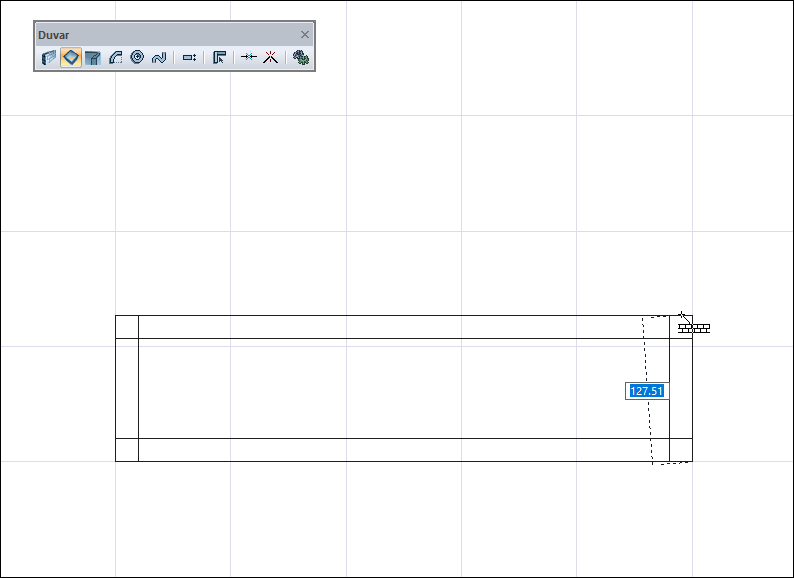
Task: Select the circular wall tool
Action: coord(137,57)
